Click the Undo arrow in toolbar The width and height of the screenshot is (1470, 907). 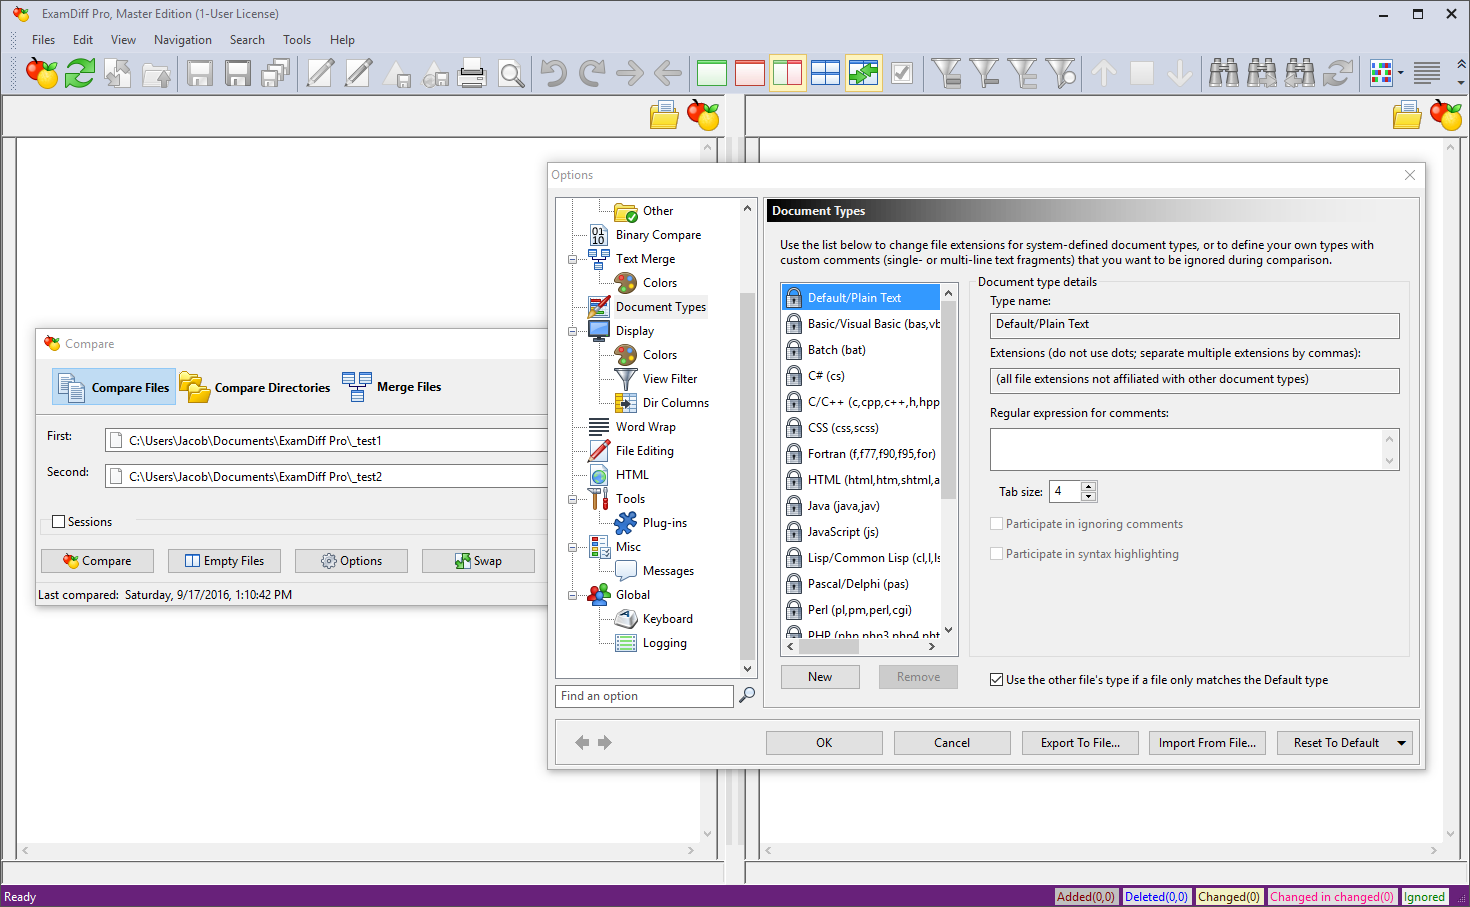pyautogui.click(x=553, y=73)
